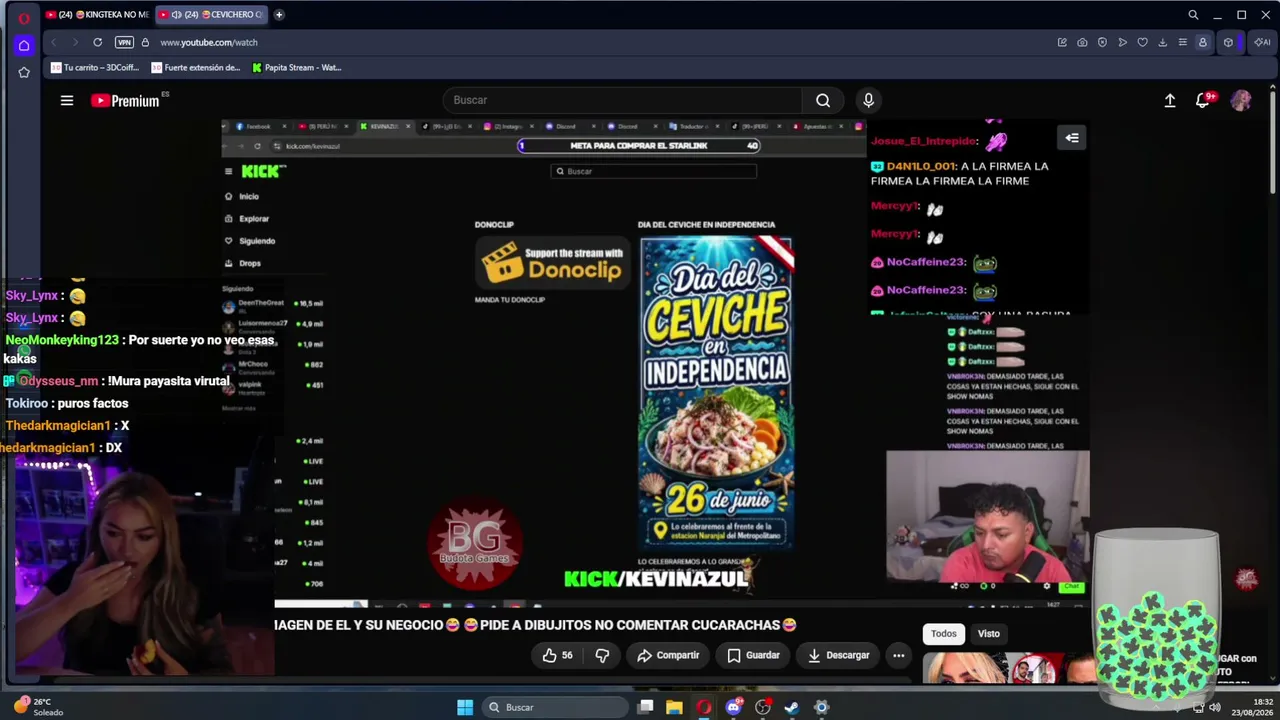The image size is (1280, 720).
Task: Open Opera profile person icon
Action: click(x=1202, y=42)
